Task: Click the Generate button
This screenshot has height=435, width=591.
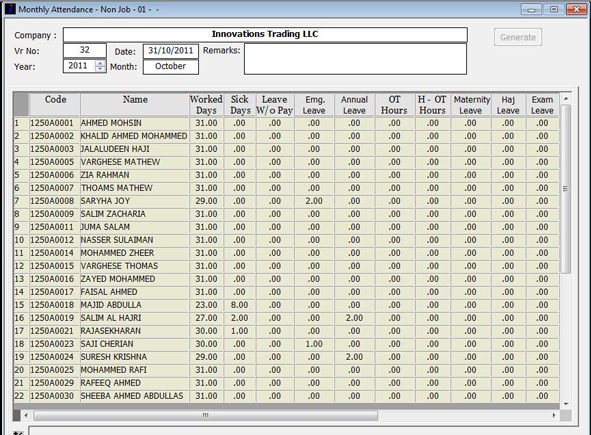Action: 518,37
